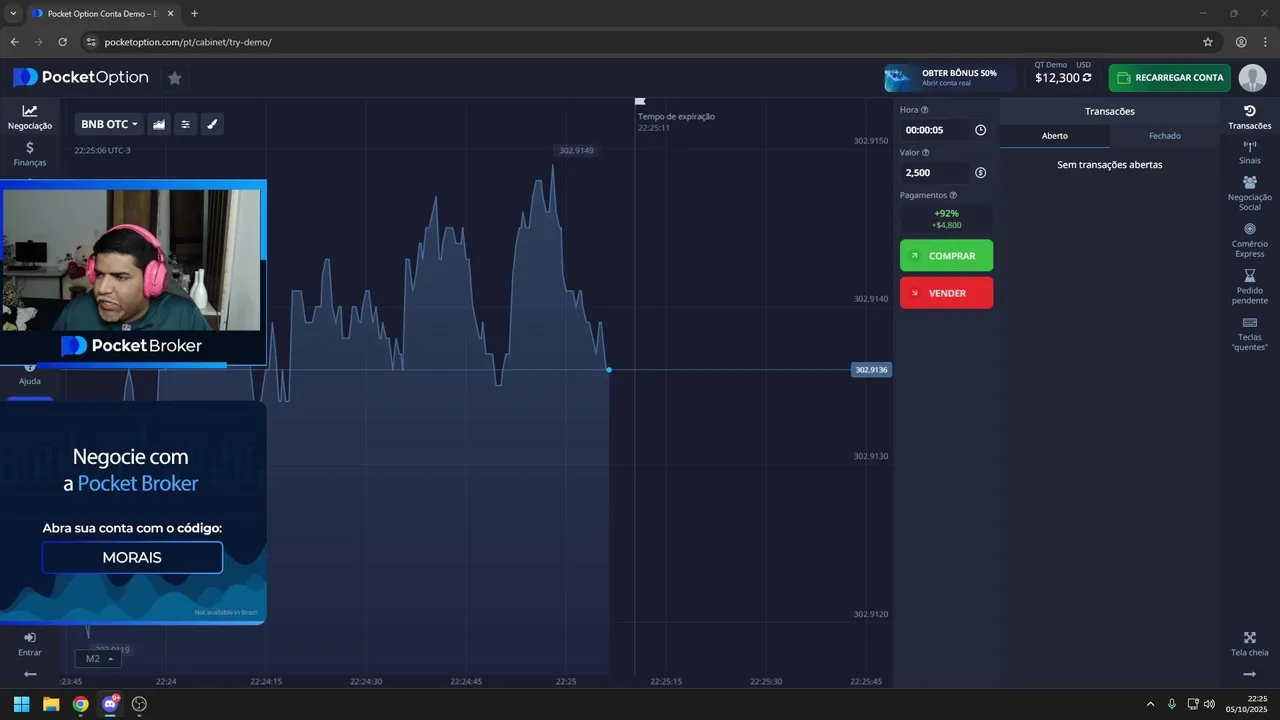Bookmark this page in Chrome
Screen dimensions: 1280x720
pos(1207,42)
